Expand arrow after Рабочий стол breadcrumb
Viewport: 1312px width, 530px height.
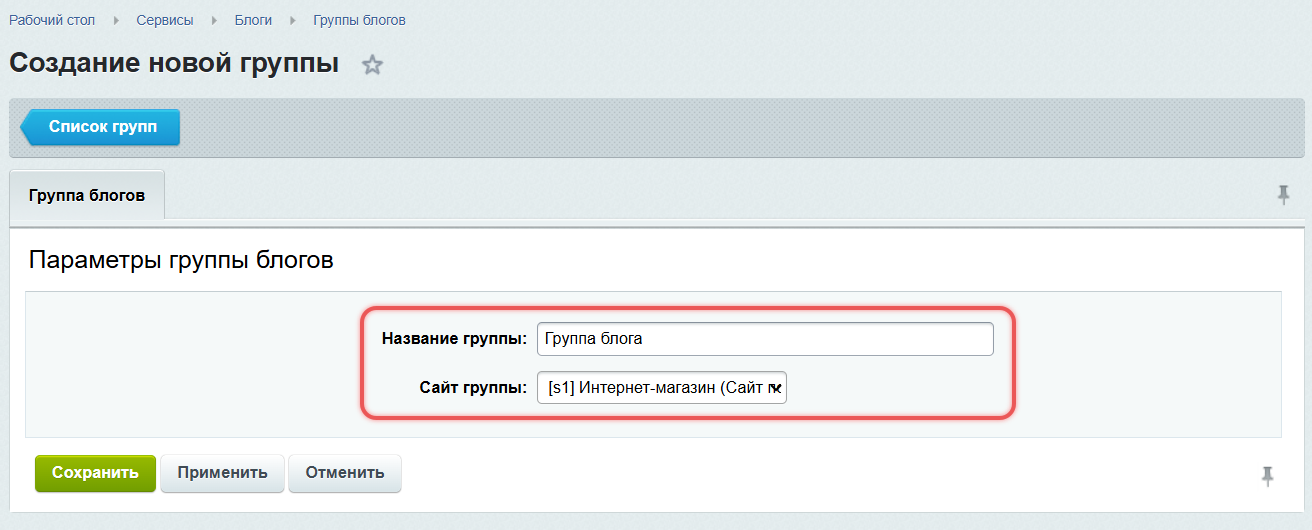click(x=116, y=20)
